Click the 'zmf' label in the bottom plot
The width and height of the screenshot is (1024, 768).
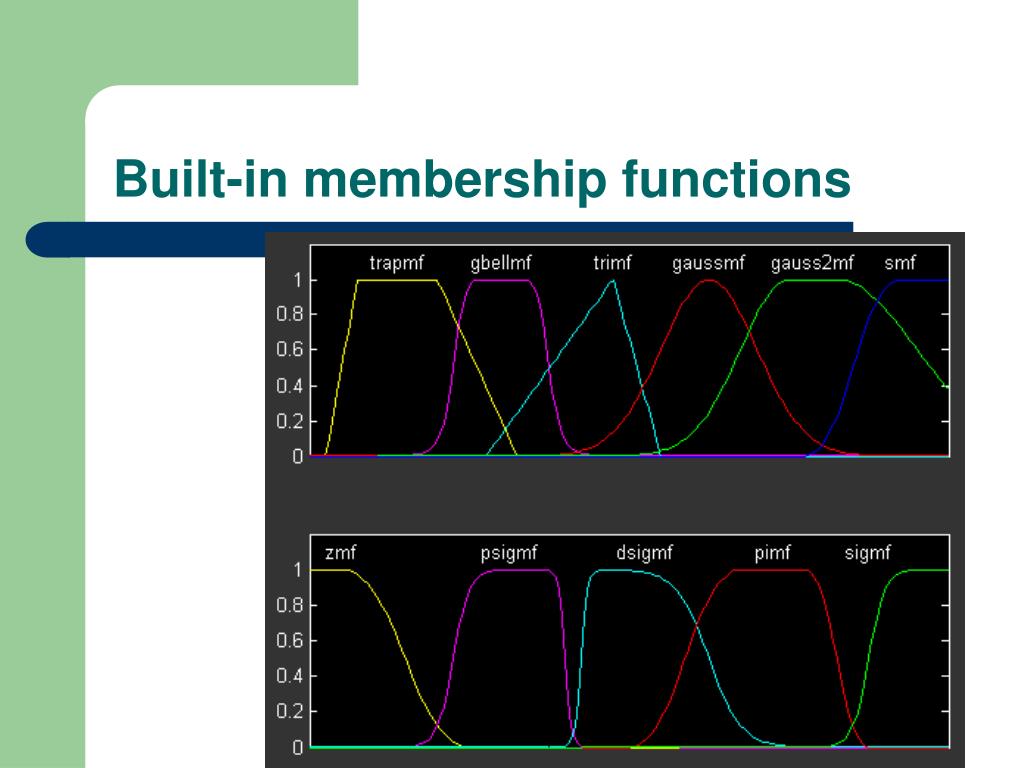[341, 553]
